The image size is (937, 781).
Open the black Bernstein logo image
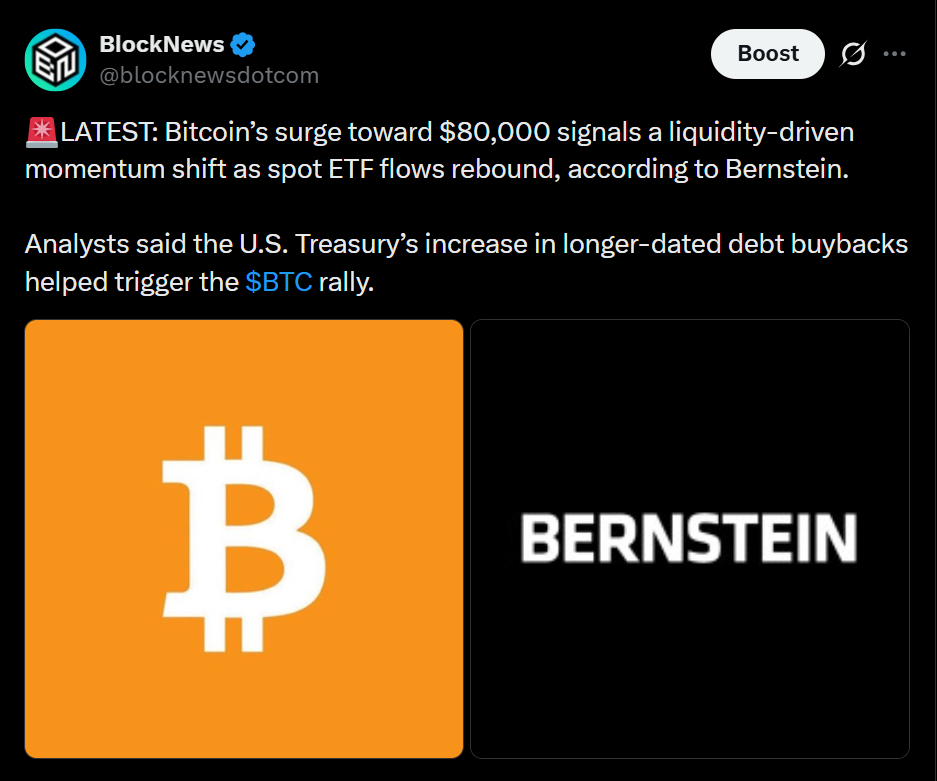tap(690, 539)
